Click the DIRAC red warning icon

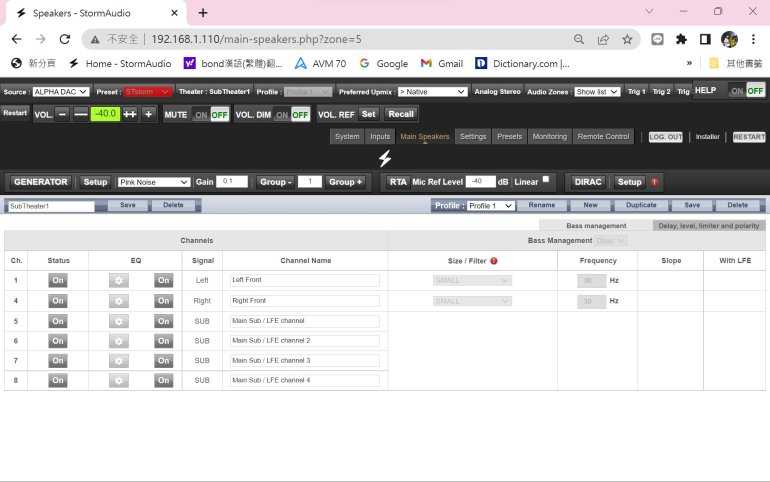click(x=655, y=182)
